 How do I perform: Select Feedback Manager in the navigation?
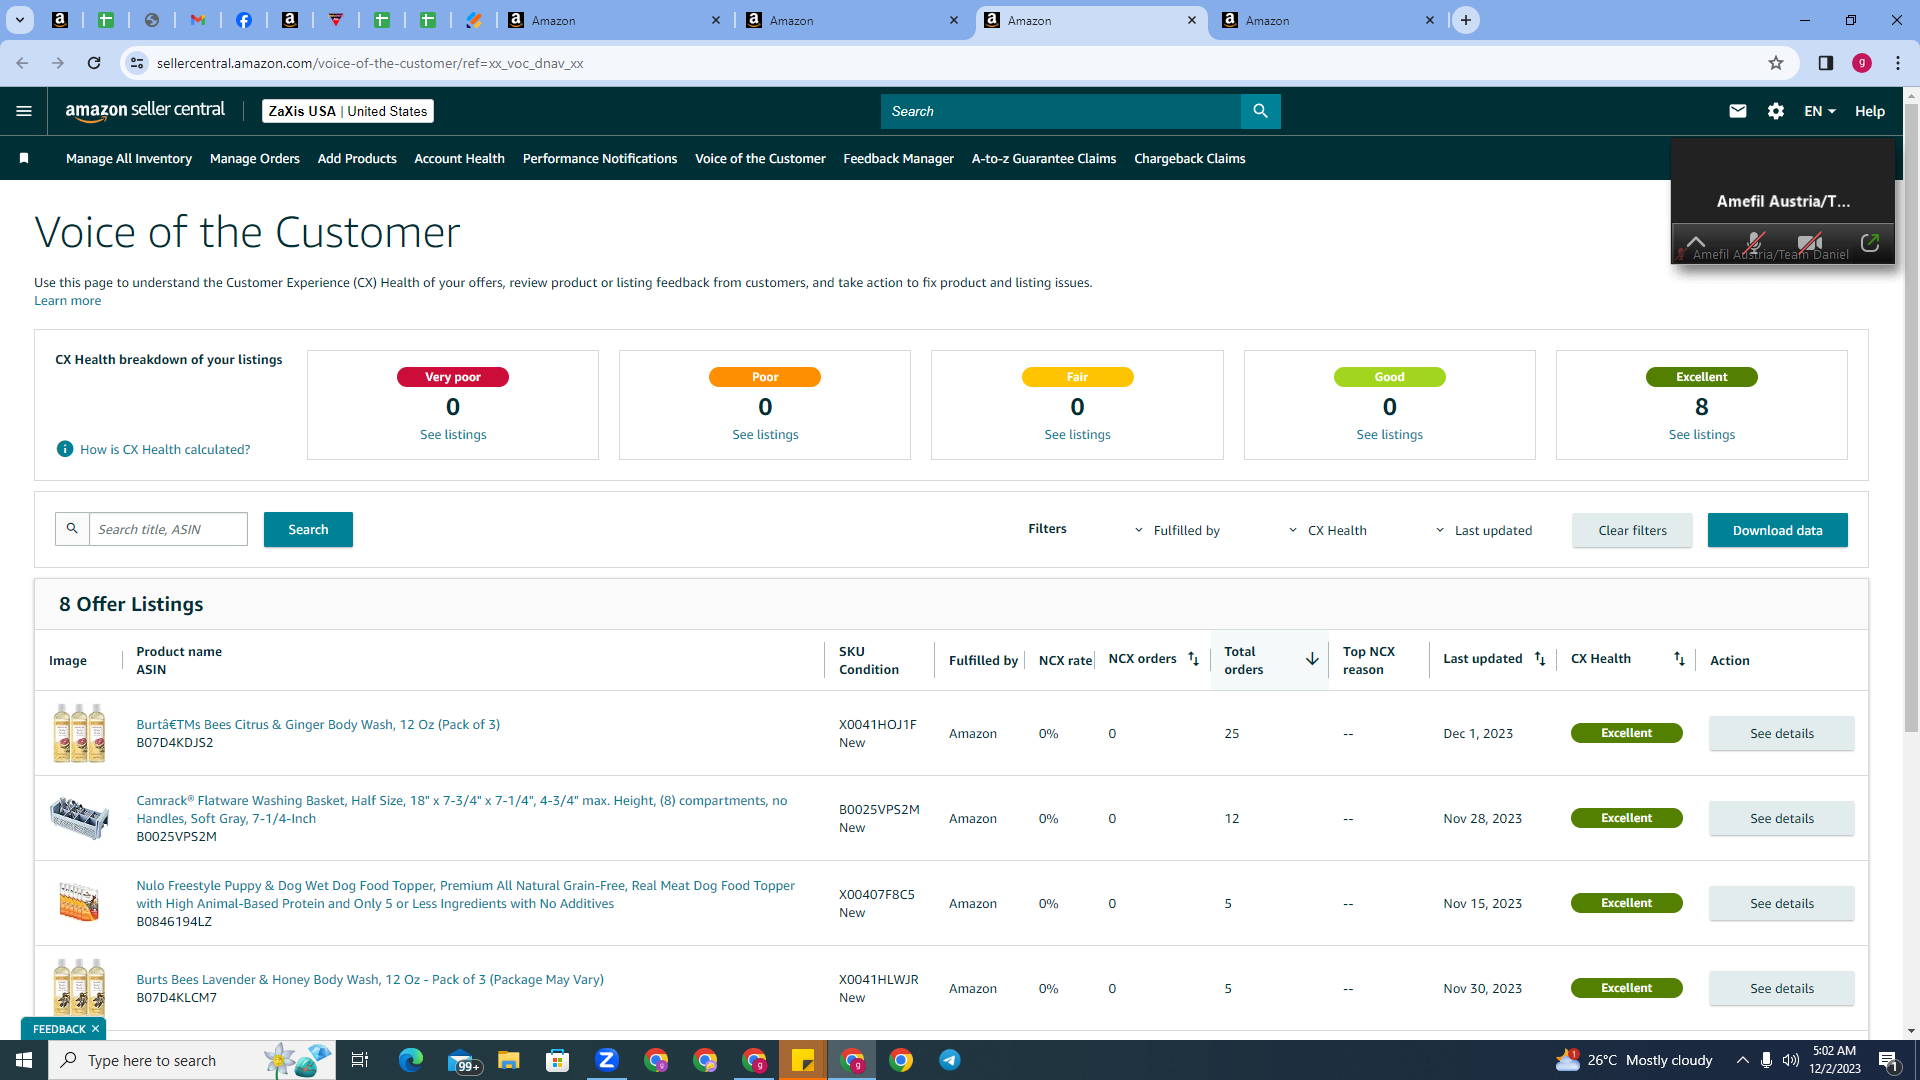(x=898, y=158)
